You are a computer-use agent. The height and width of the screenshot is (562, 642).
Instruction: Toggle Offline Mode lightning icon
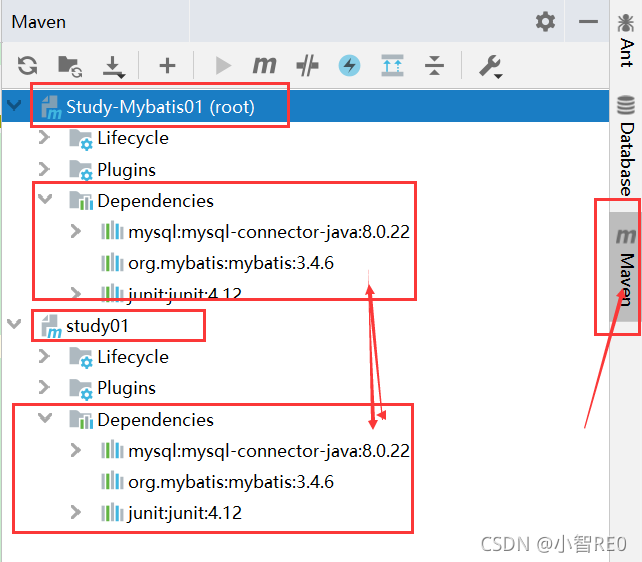click(349, 65)
